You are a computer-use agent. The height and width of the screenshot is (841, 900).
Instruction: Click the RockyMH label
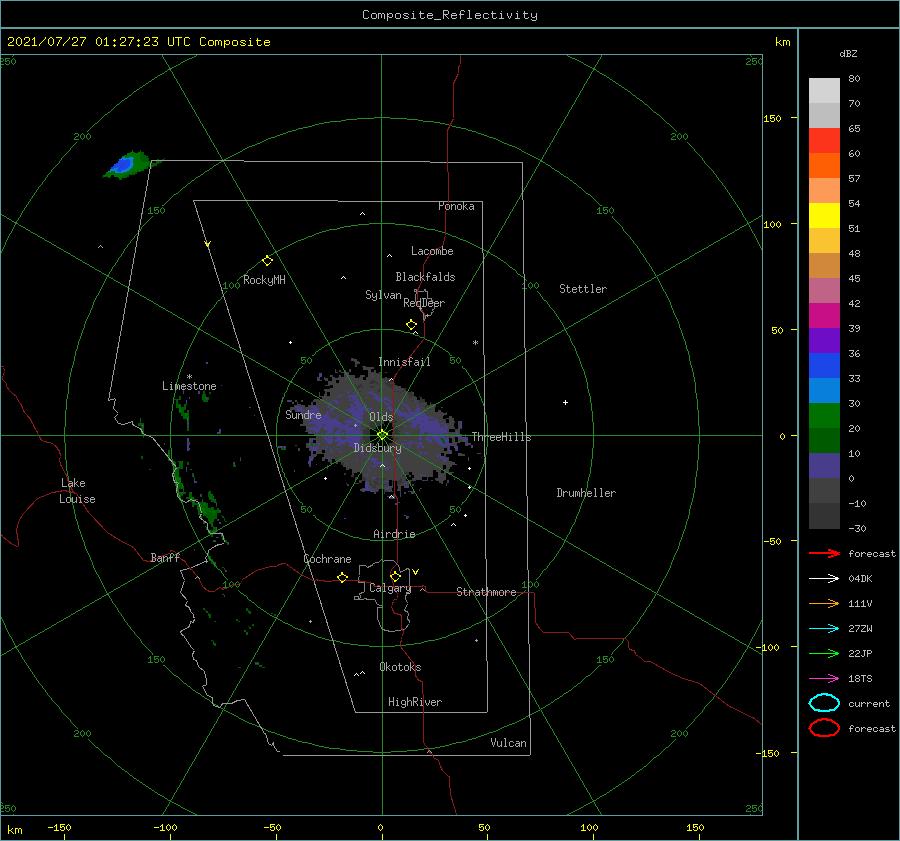click(264, 280)
